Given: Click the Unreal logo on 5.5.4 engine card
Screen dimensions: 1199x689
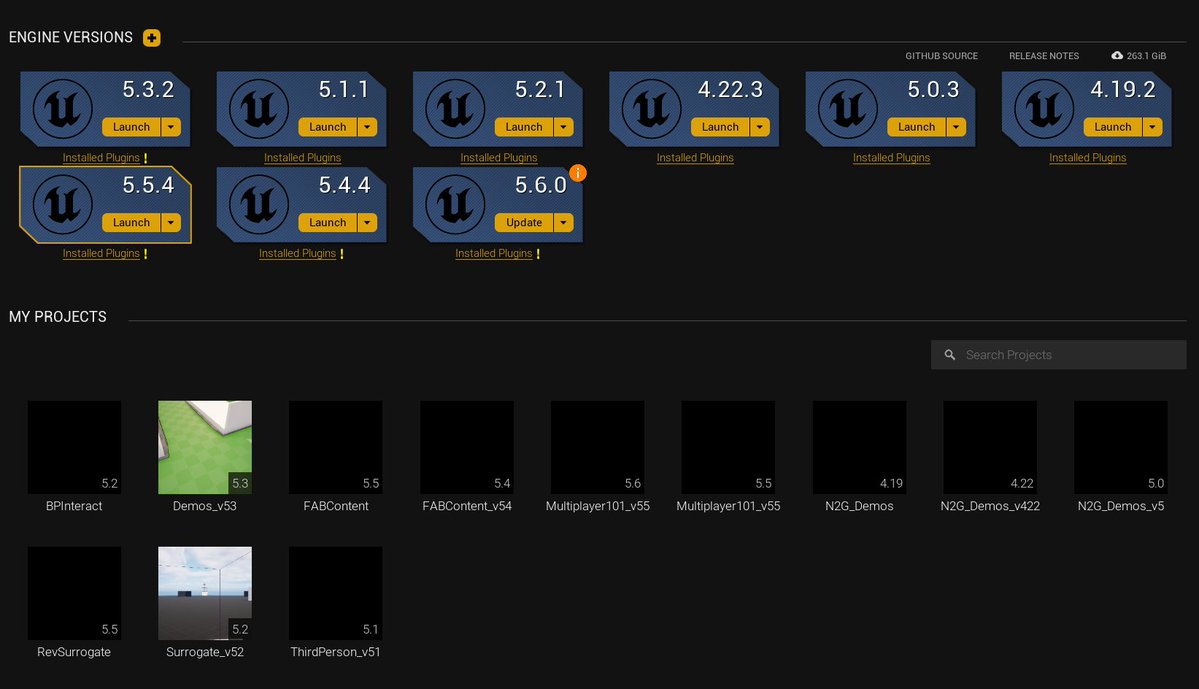Looking at the screenshot, I should click(63, 204).
